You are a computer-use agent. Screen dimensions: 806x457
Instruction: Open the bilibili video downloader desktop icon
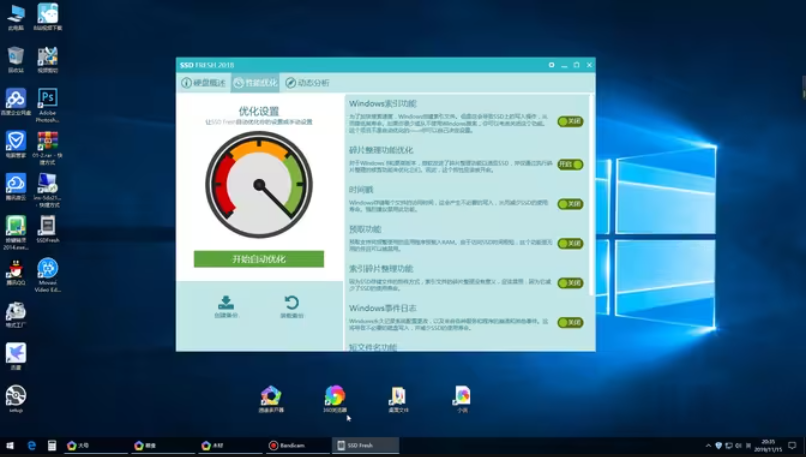[x=47, y=17]
